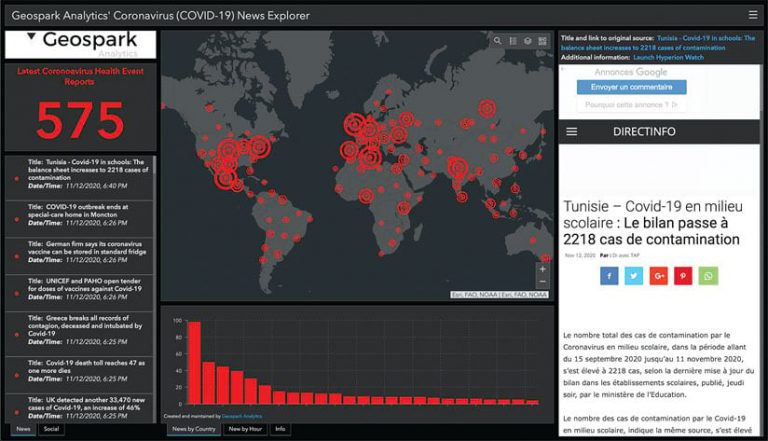Click the Geospark logo triangle
768x441 pixels.
[31, 36]
